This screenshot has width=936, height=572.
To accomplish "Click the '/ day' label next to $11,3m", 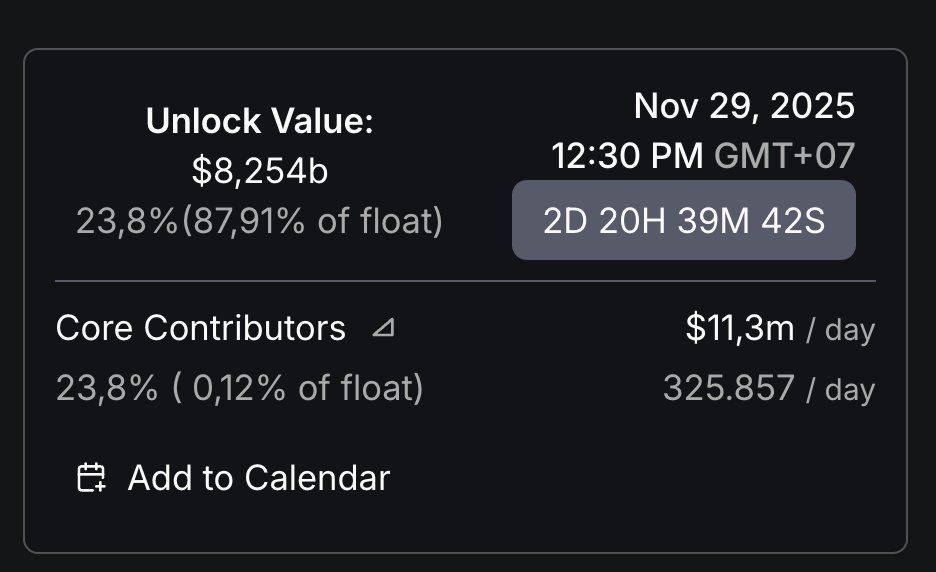I will [x=840, y=329].
